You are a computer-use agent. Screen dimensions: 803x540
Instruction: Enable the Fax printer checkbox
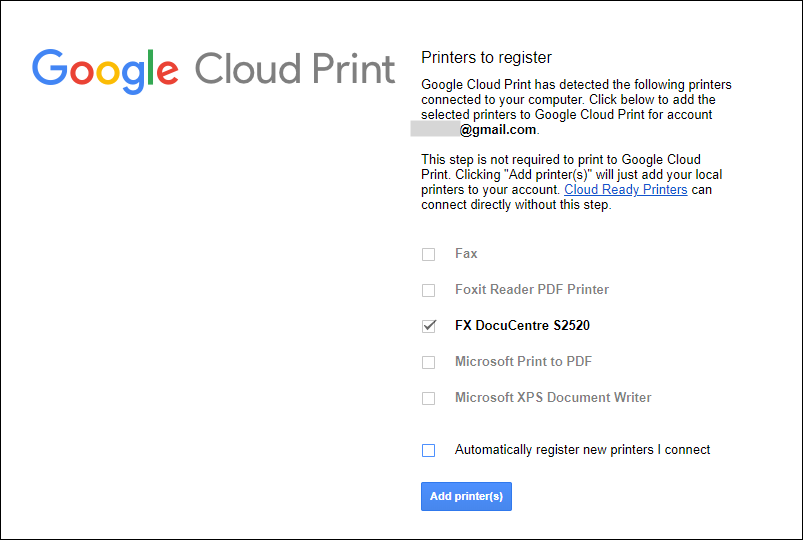coord(429,254)
